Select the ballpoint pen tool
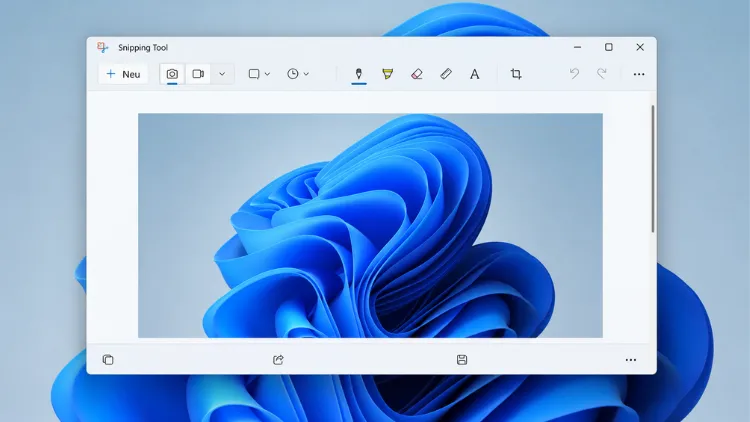This screenshot has width=750, height=422. (x=359, y=74)
